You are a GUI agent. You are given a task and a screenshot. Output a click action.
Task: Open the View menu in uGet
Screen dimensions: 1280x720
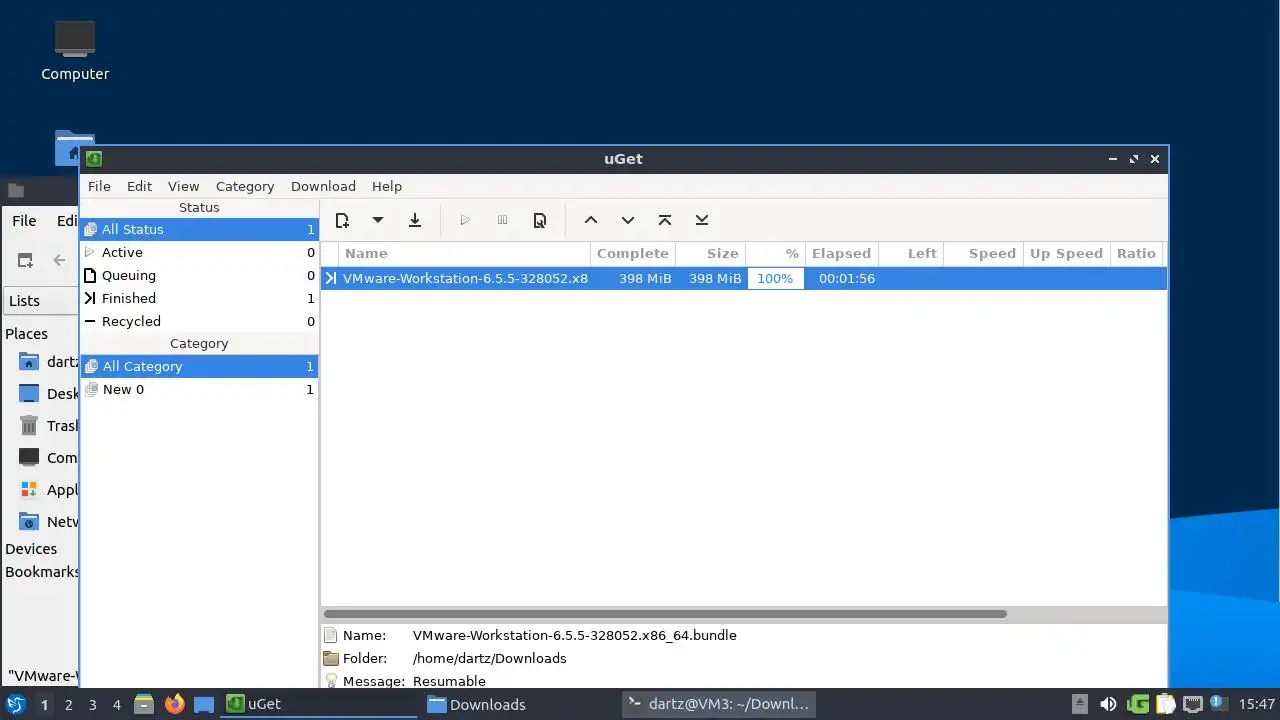183,186
